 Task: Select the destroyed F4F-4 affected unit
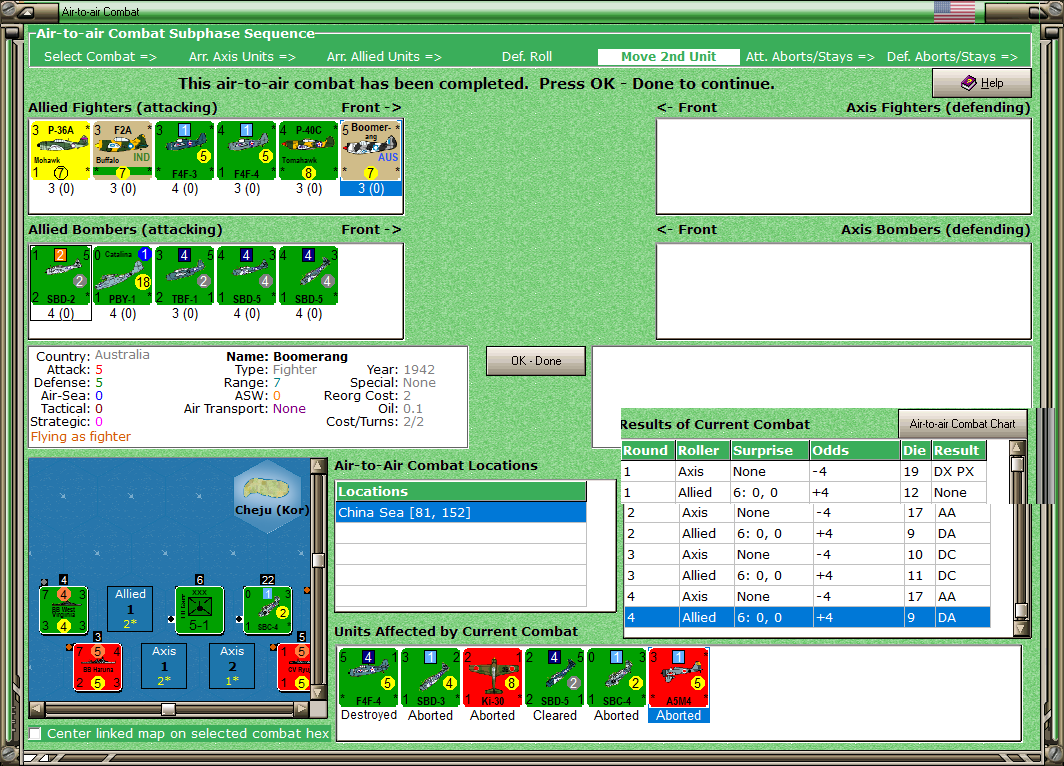(368, 678)
